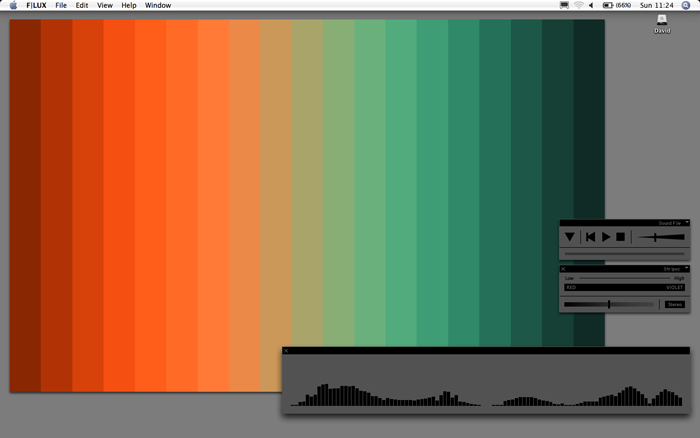
Task: Play the sound file
Action: pos(606,237)
